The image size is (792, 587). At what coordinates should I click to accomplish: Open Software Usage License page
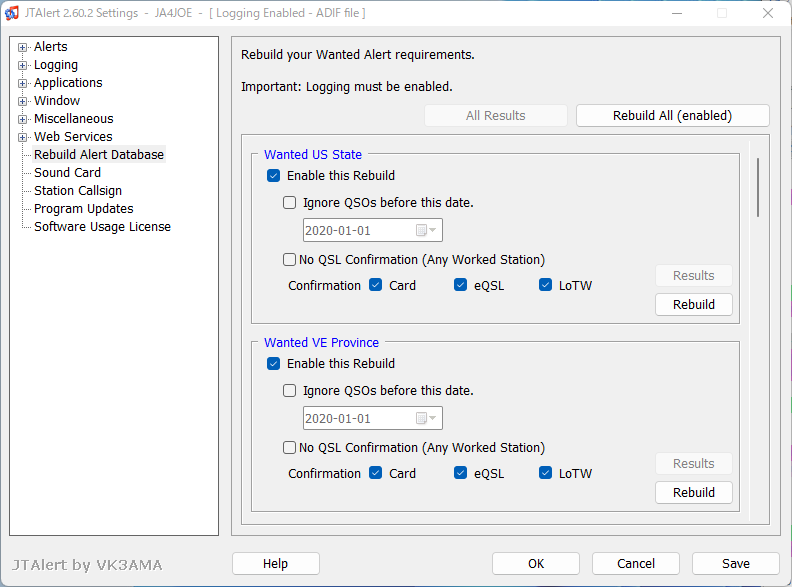(x=102, y=227)
